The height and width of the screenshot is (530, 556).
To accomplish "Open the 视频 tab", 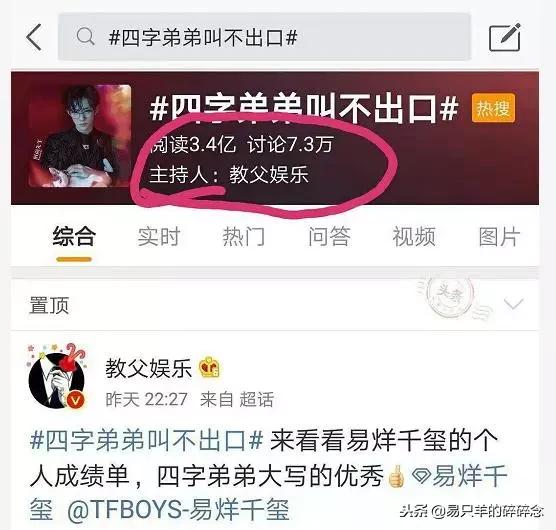I will (x=414, y=236).
